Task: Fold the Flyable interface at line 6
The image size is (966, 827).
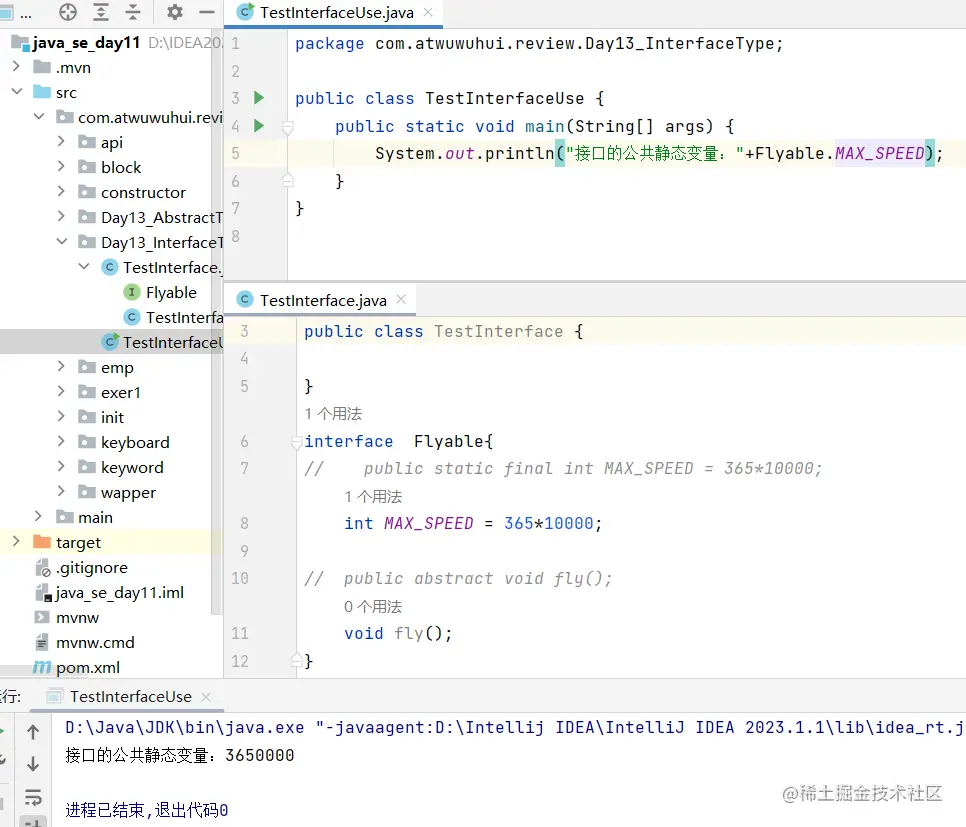Action: pyautogui.click(x=296, y=442)
